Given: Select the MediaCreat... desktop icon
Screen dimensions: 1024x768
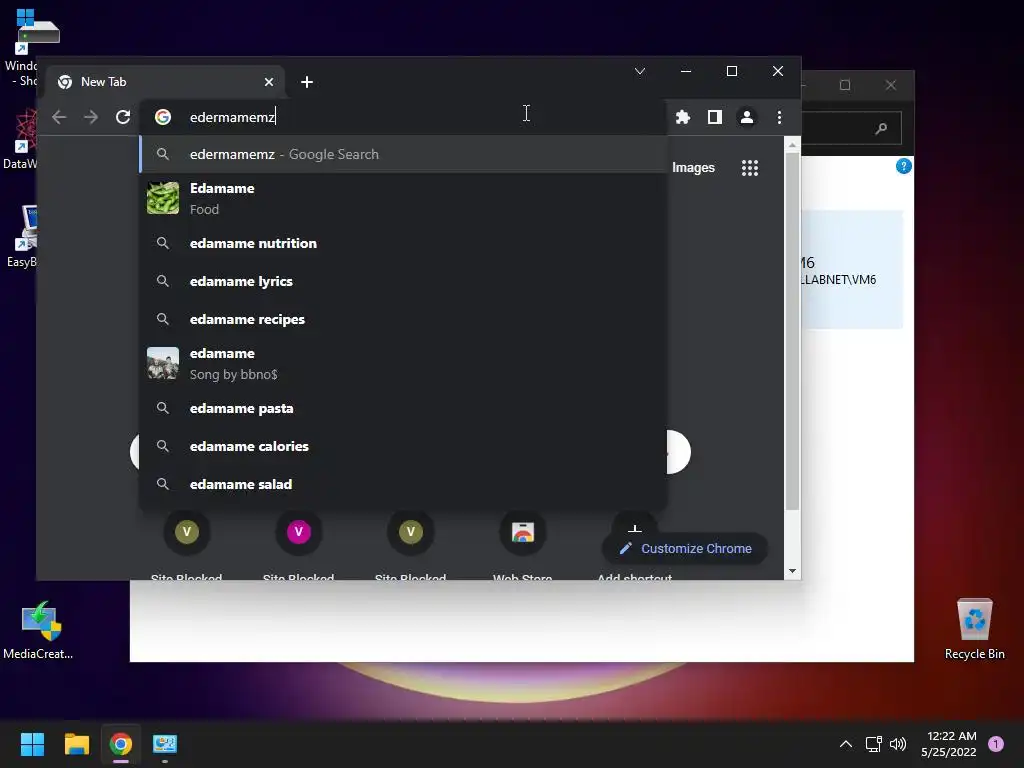Looking at the screenshot, I should [38, 630].
